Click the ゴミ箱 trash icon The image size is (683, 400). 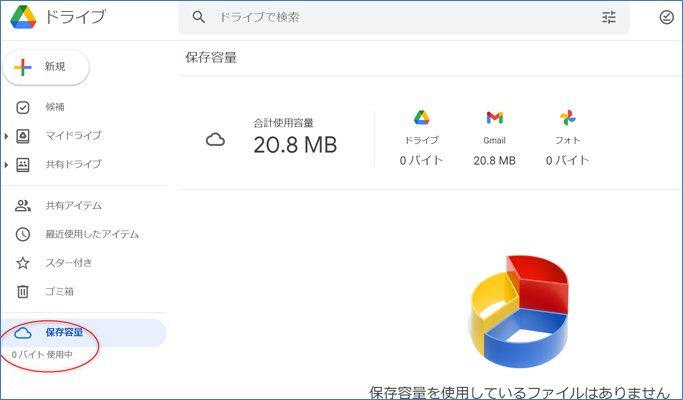tap(23, 292)
